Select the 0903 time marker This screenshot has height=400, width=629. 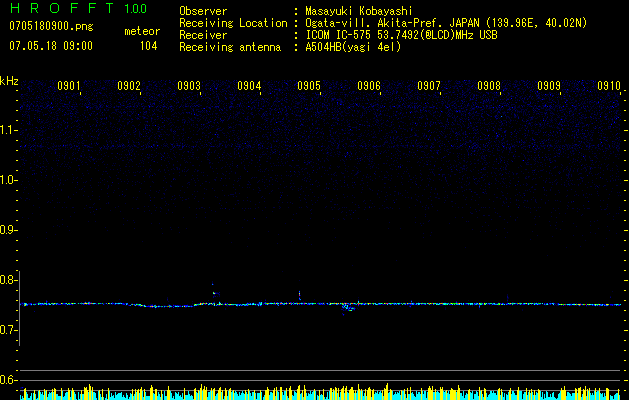189,86
